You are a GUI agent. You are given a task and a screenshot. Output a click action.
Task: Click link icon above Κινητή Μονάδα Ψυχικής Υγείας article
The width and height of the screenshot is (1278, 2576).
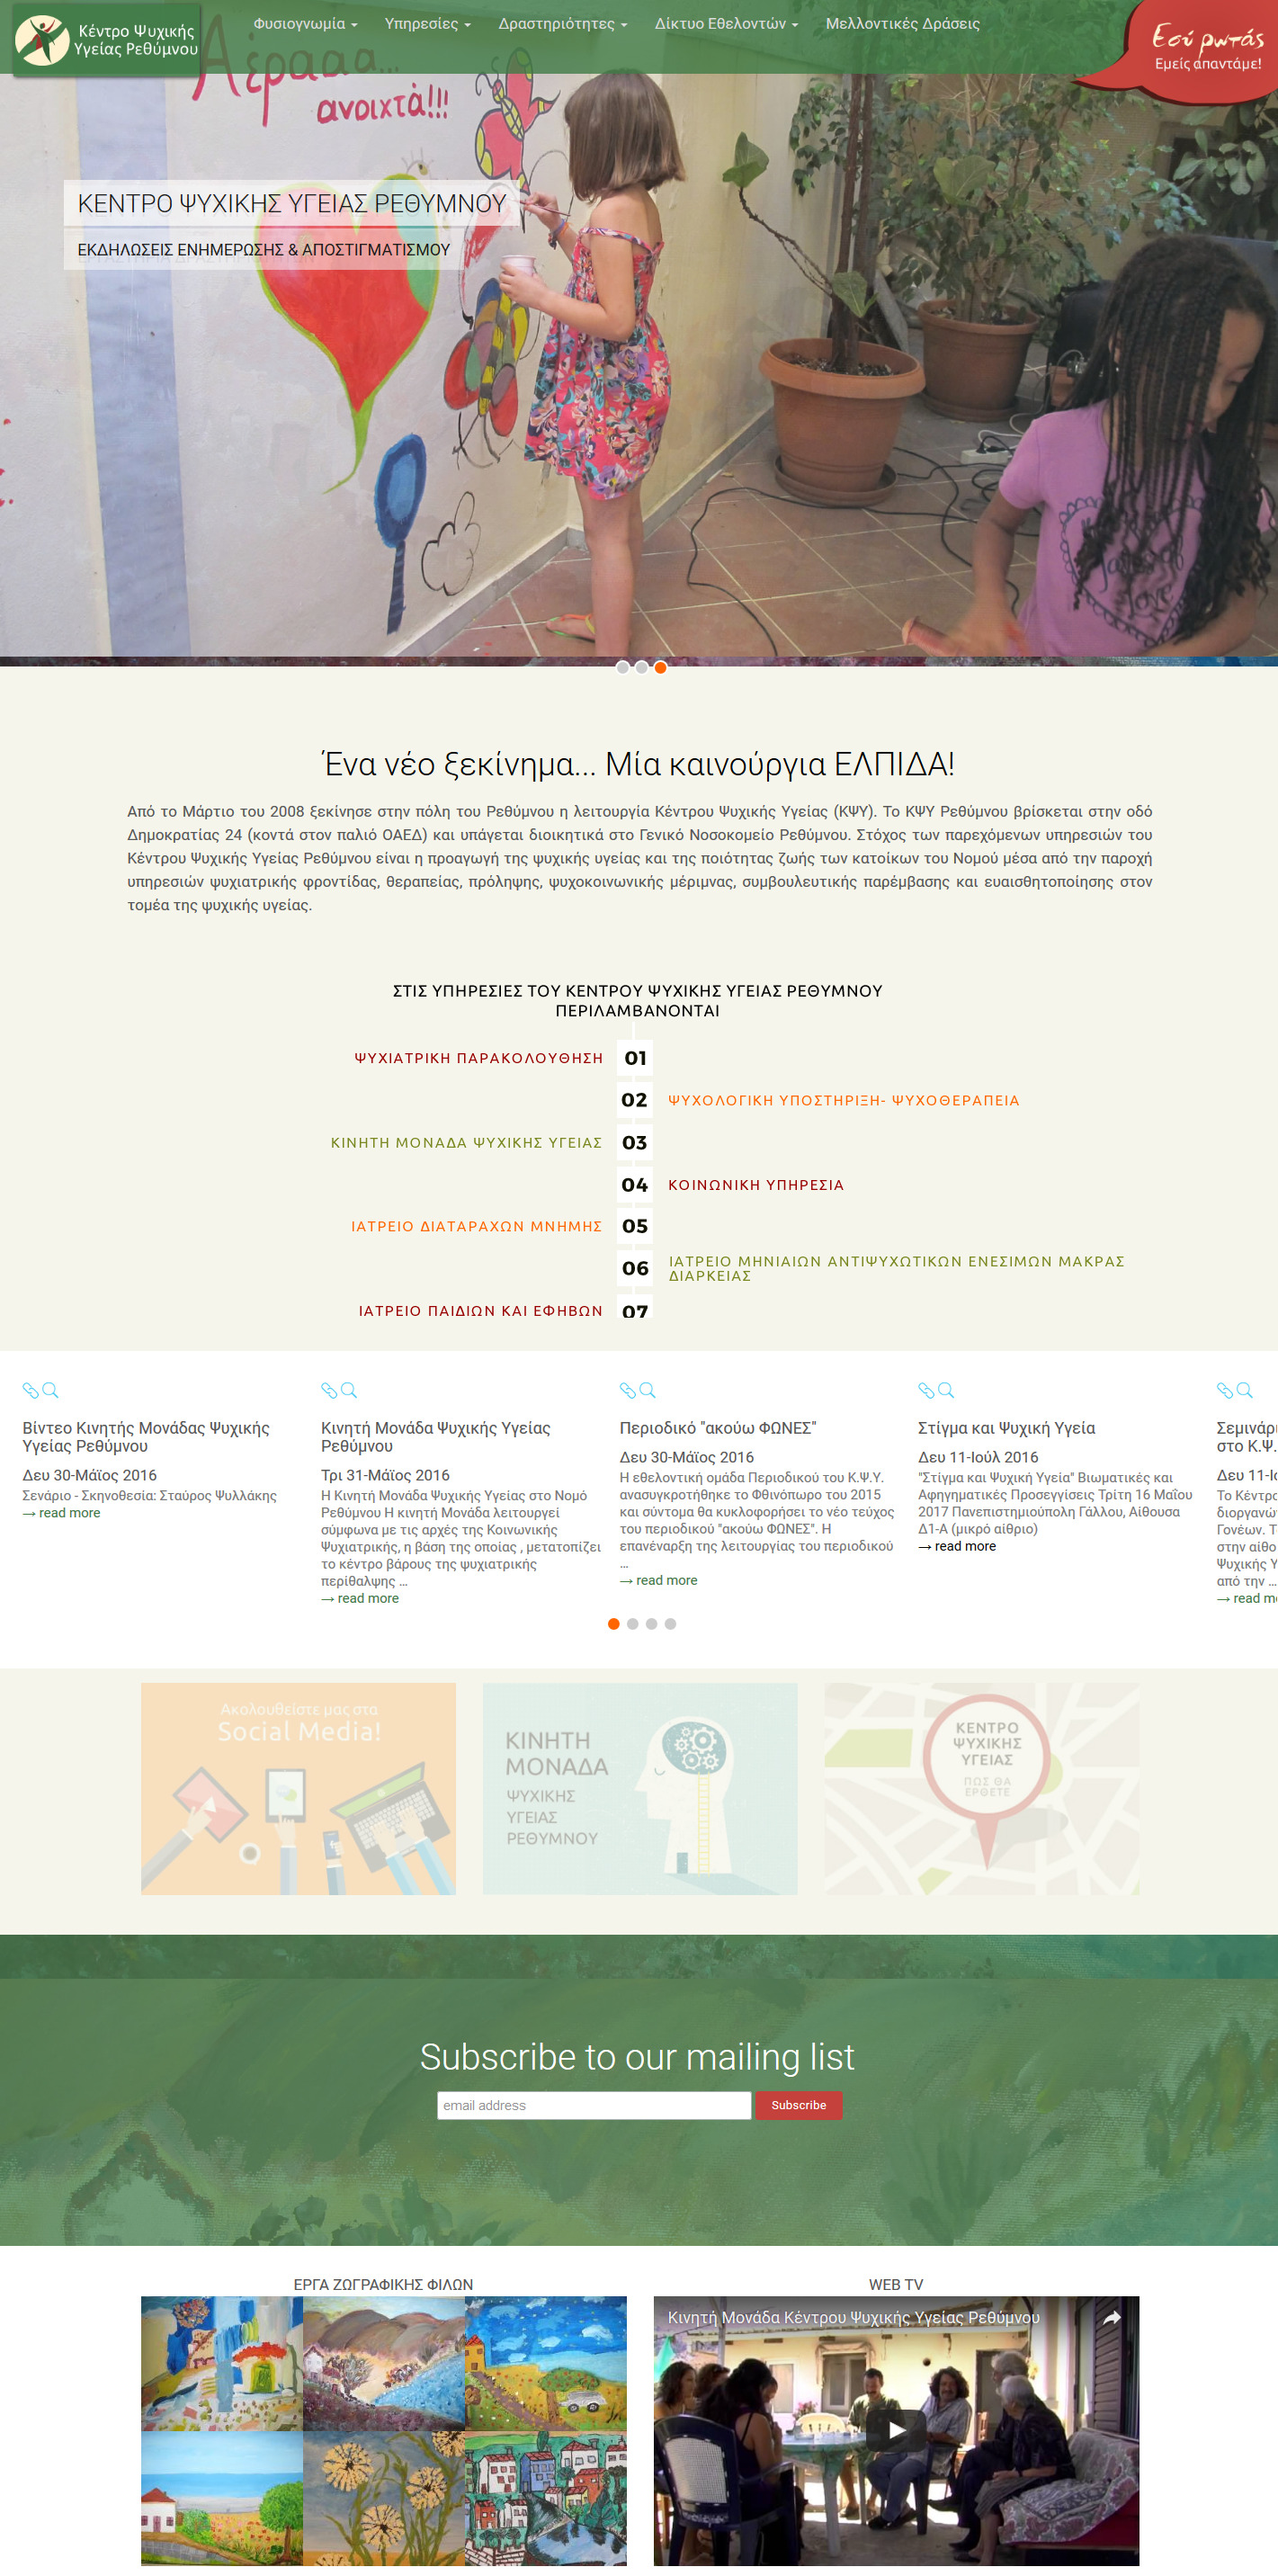329,1390
